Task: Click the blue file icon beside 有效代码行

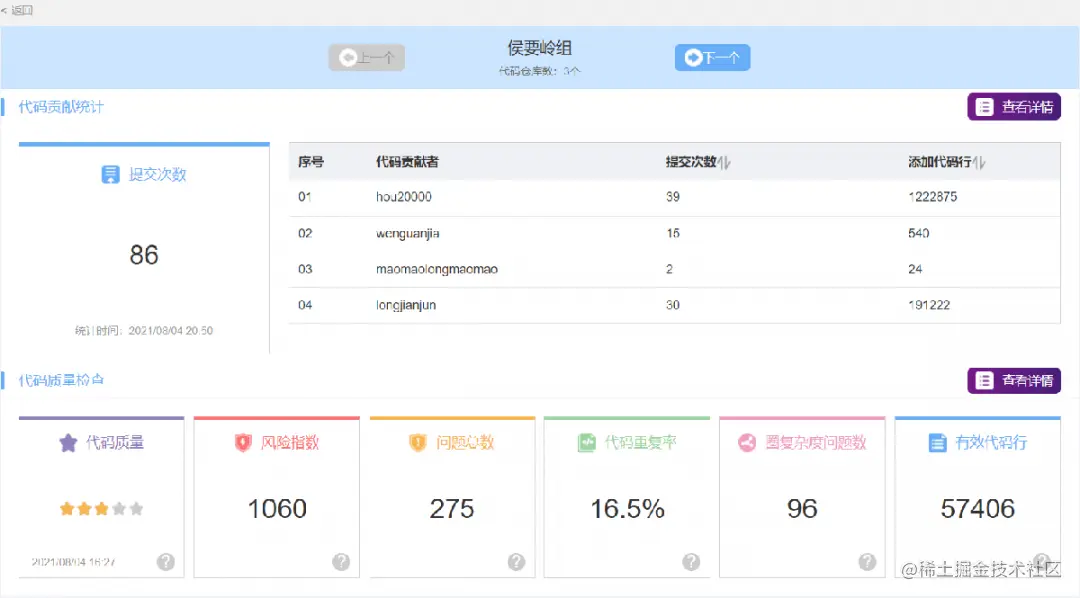Action: pos(937,442)
